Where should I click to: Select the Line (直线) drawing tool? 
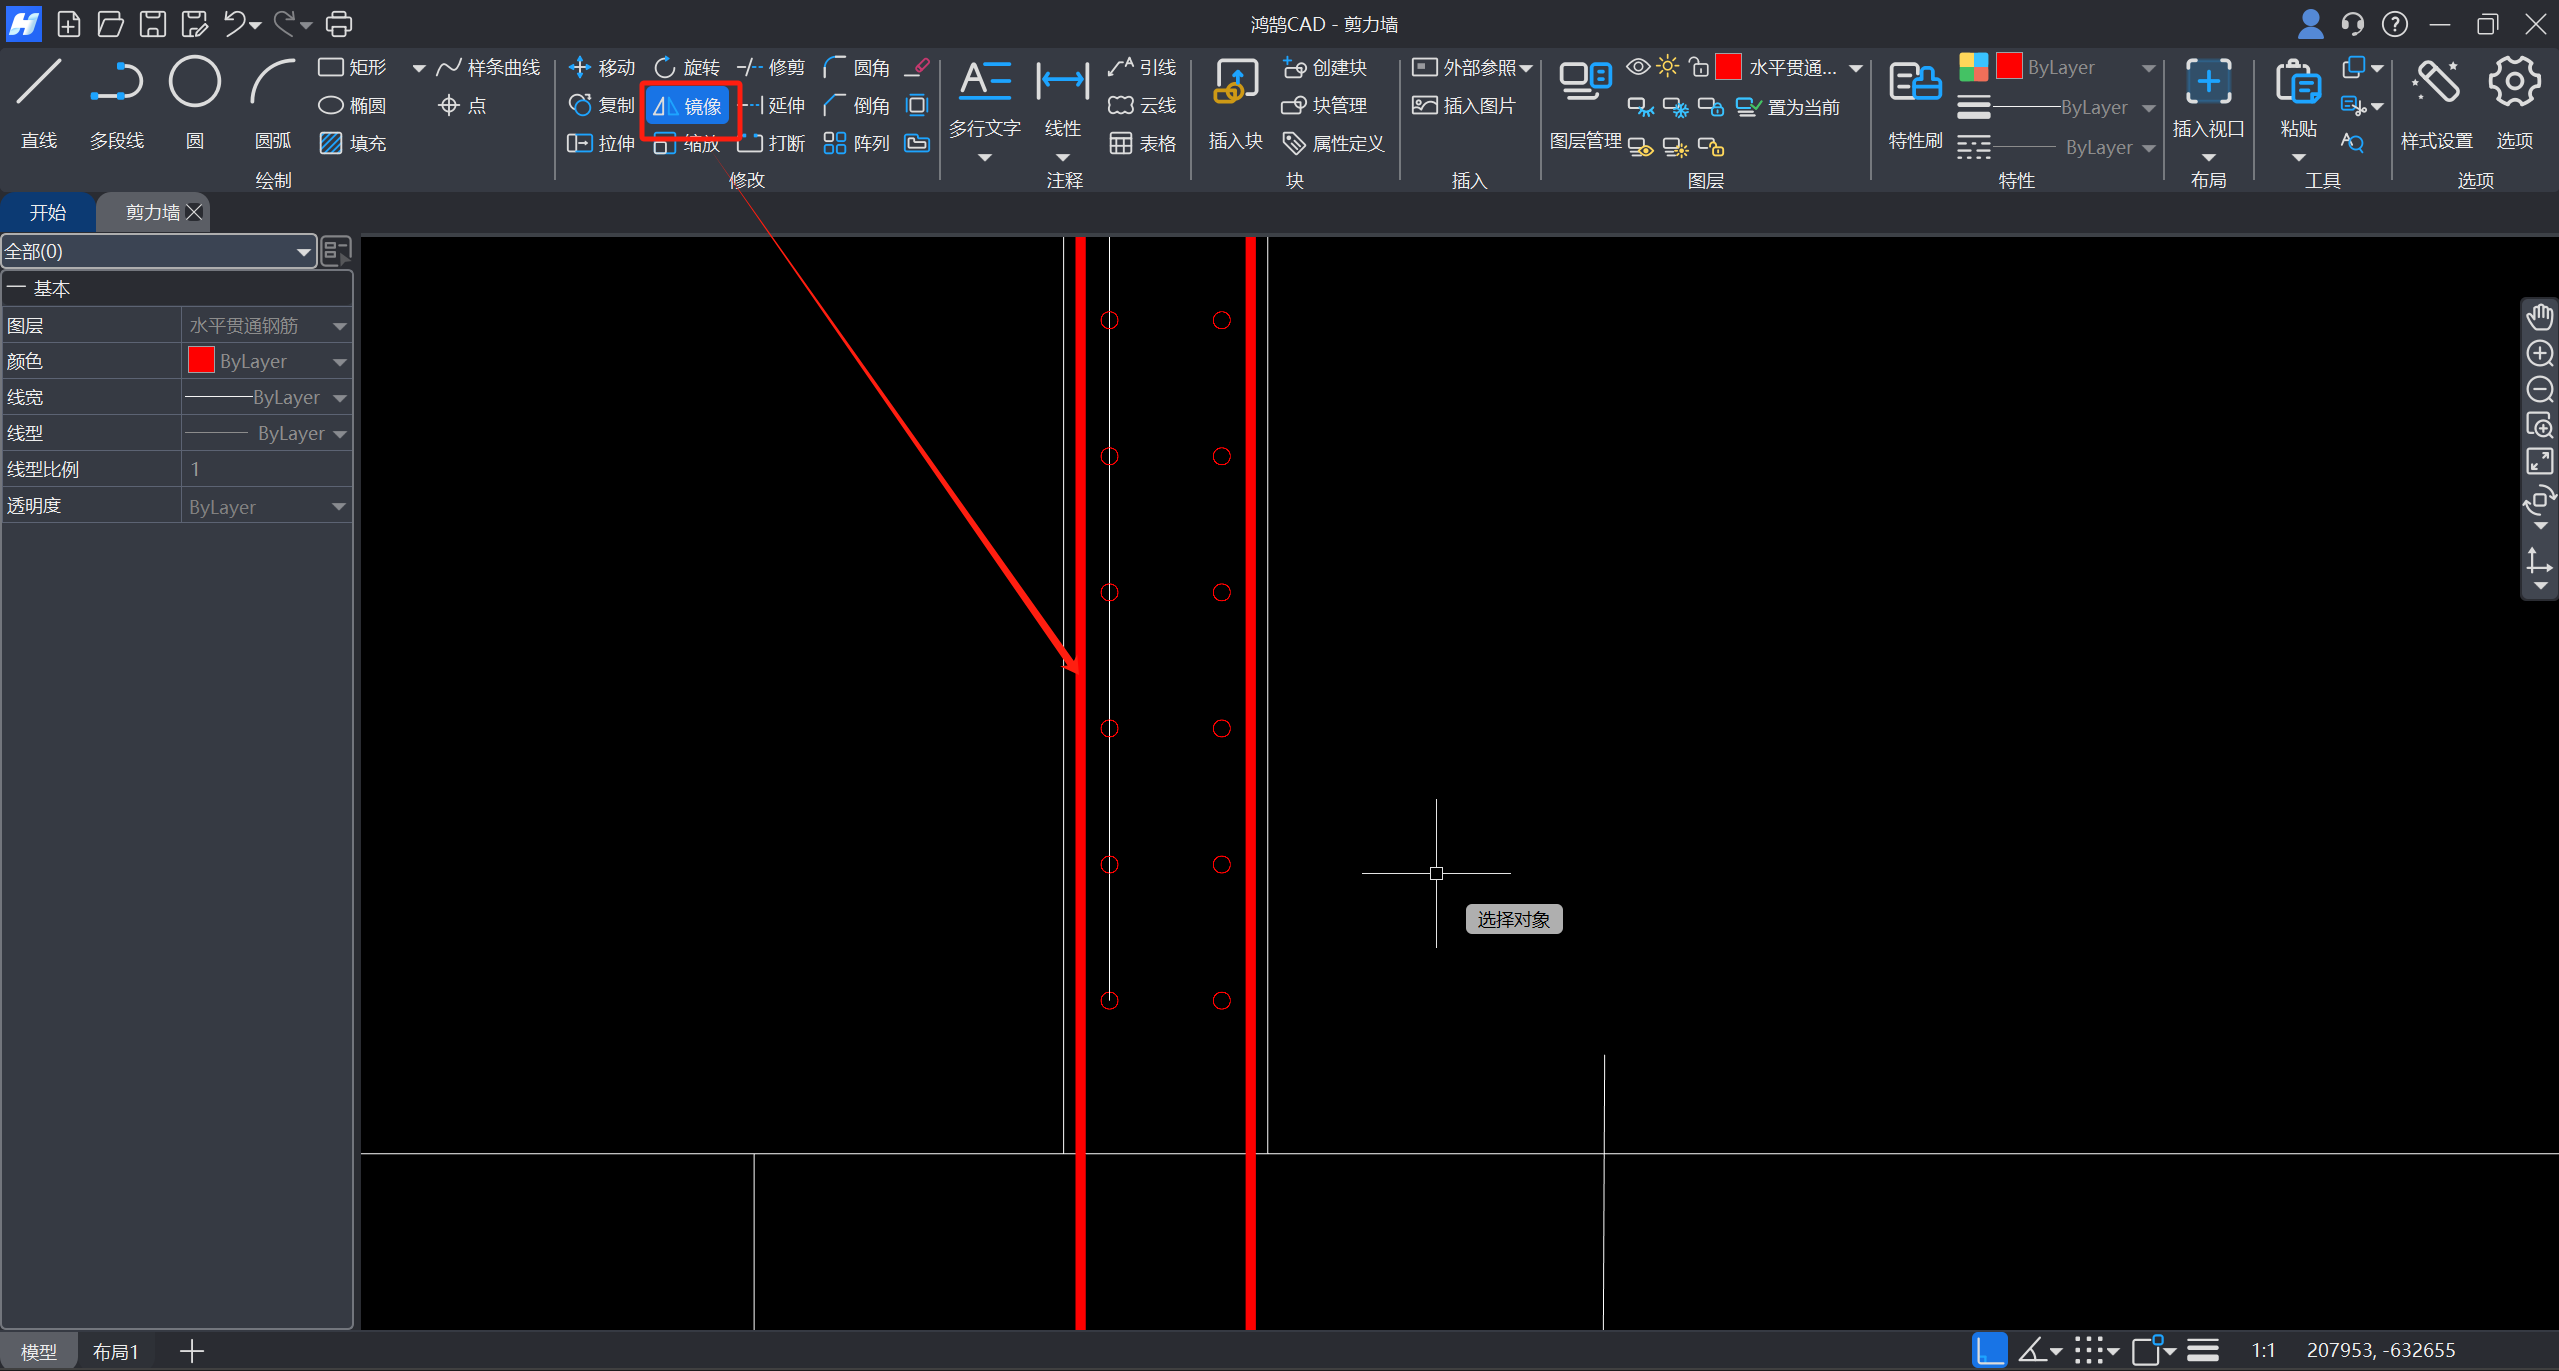tap(39, 83)
